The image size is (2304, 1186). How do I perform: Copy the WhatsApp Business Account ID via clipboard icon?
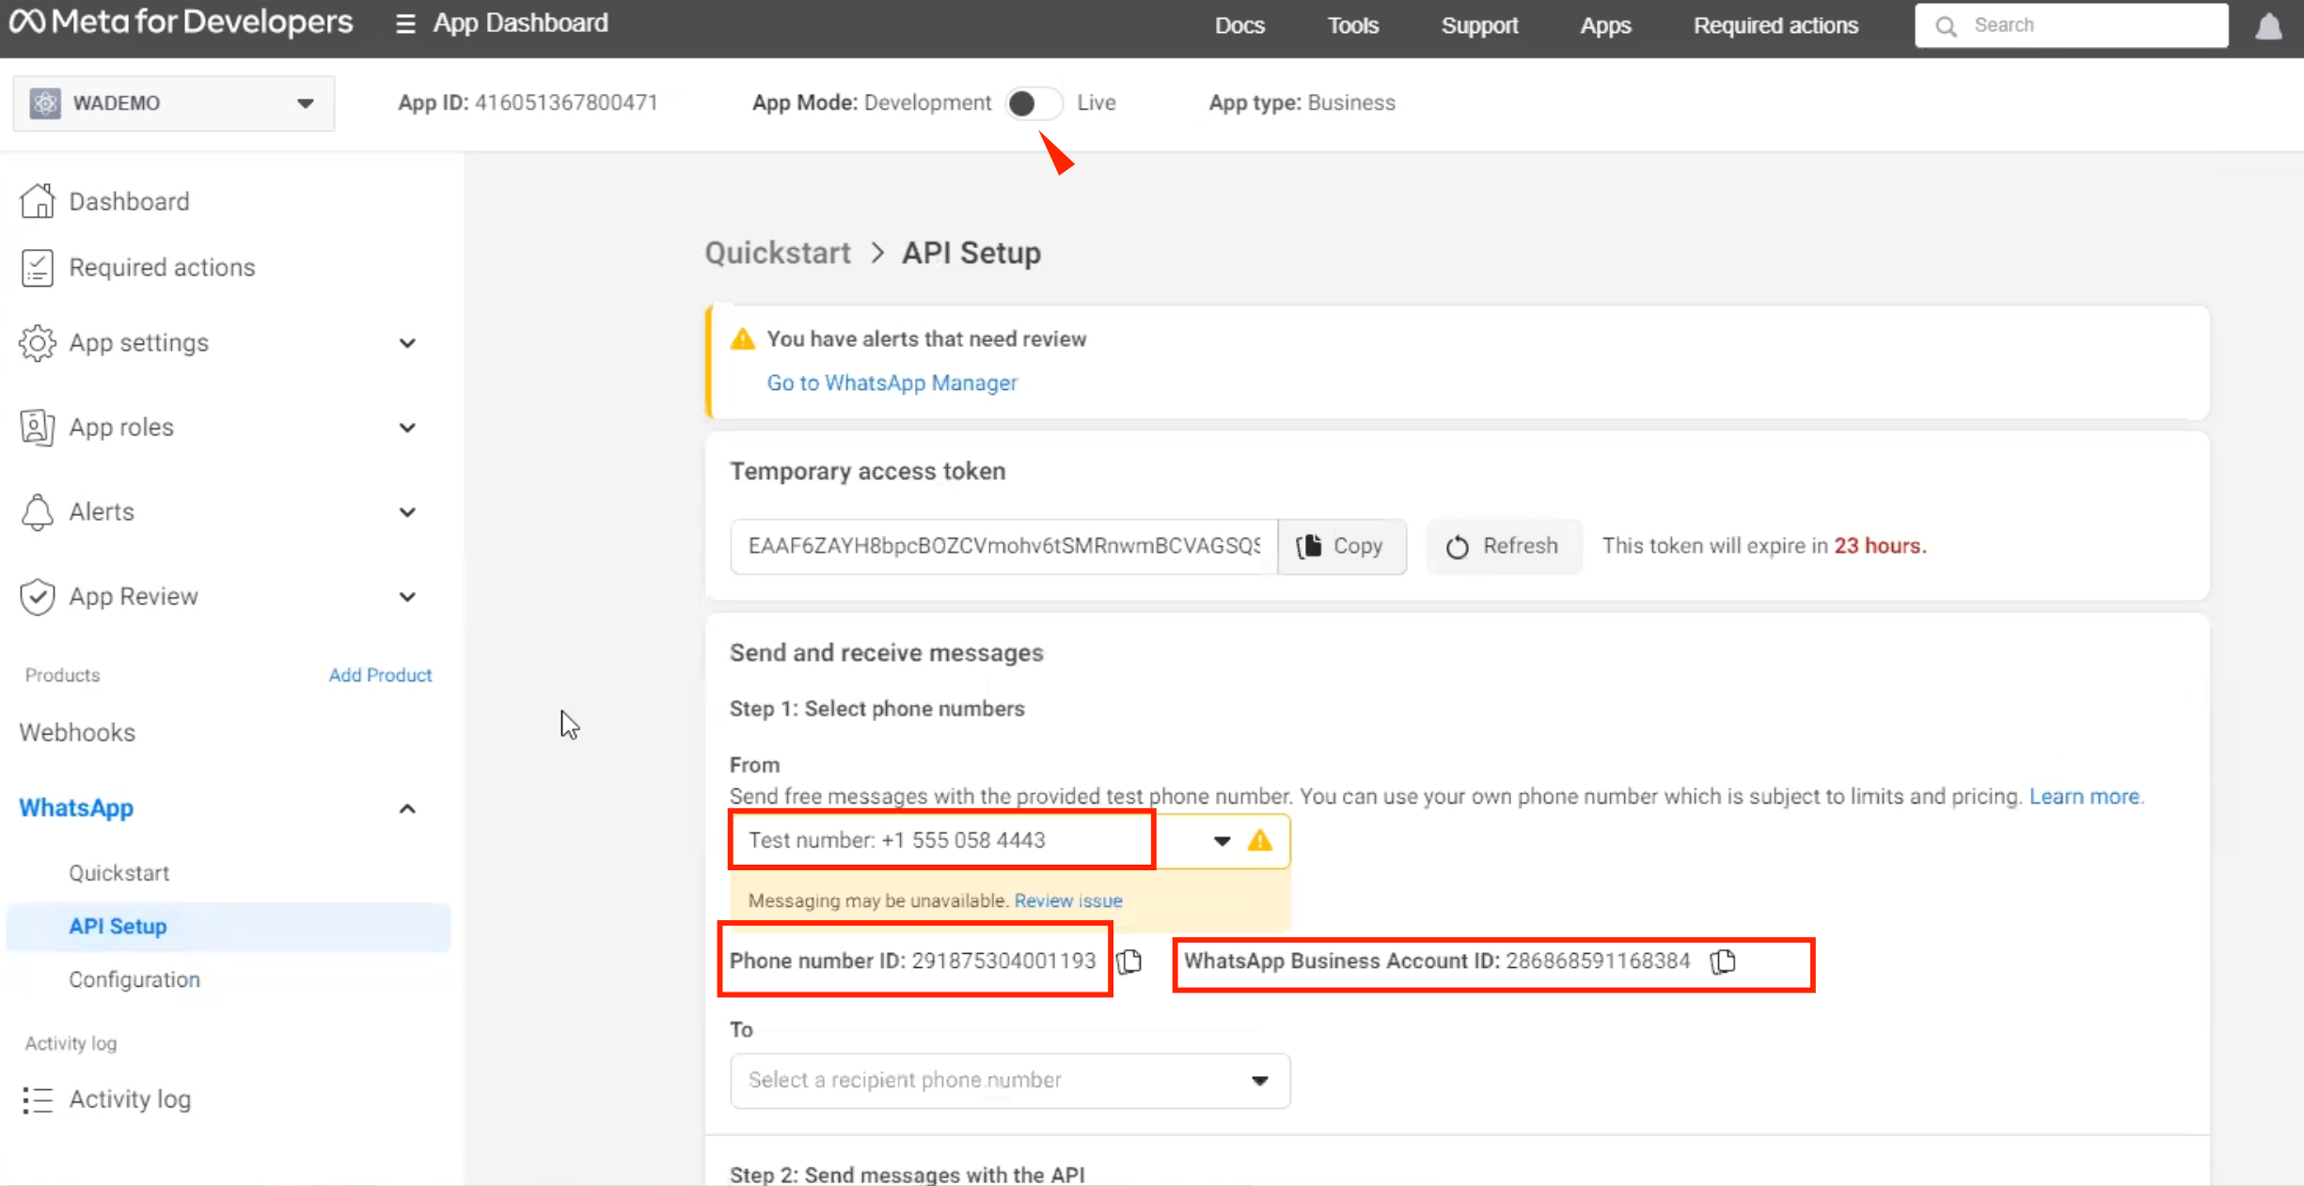coord(1723,961)
